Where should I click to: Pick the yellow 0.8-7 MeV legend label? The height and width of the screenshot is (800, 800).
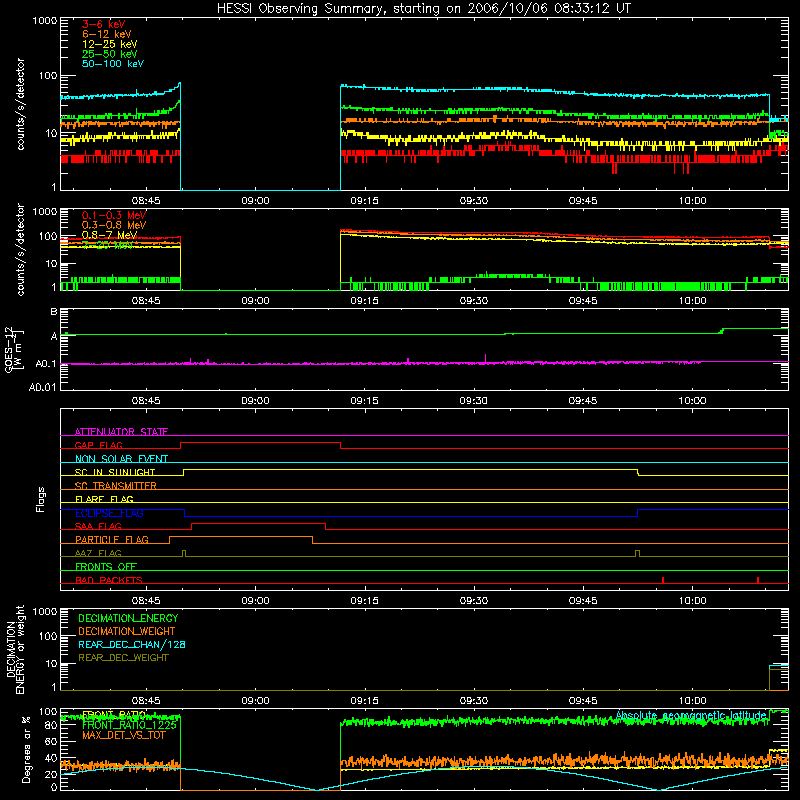[x=110, y=235]
